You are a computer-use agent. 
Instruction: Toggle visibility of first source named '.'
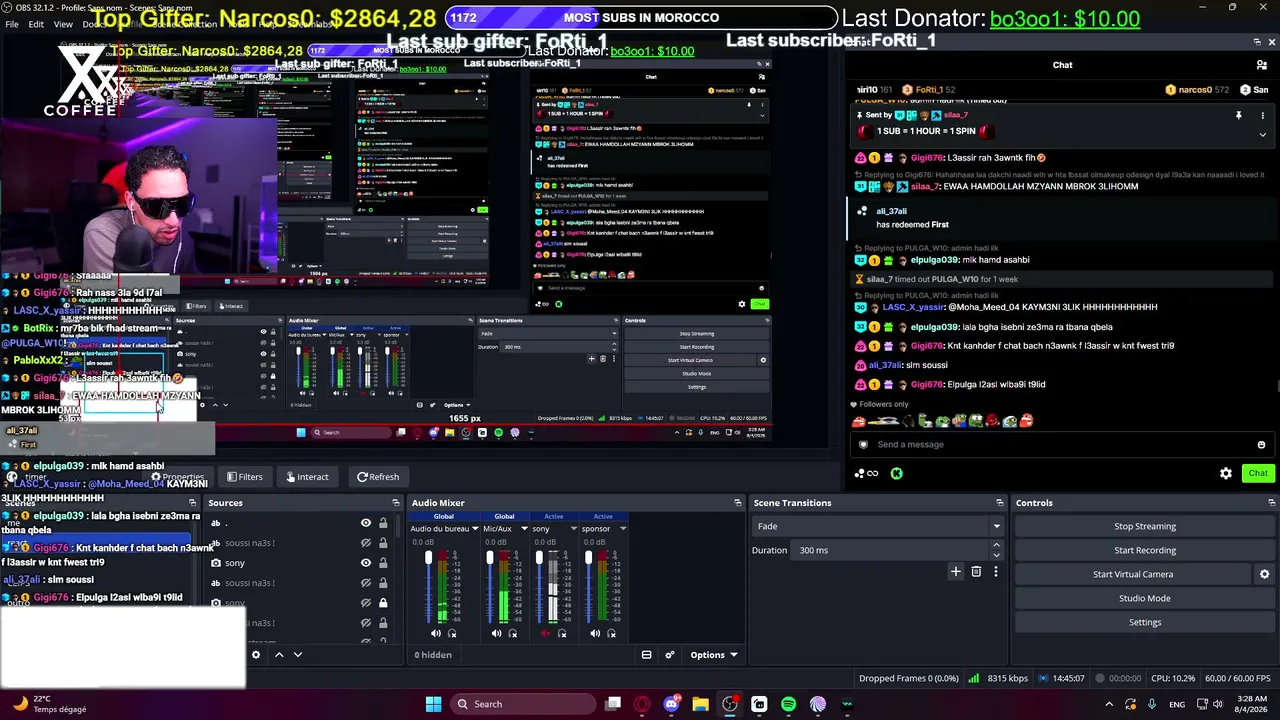366,523
